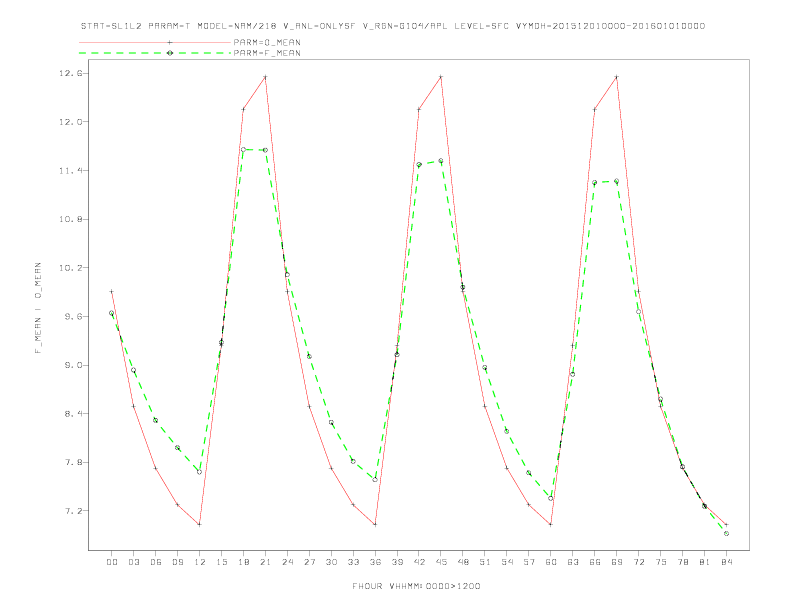Click the 42 forecast hour tick label
Image resolution: width=792 pixels, height=612 pixels.
coord(419,562)
